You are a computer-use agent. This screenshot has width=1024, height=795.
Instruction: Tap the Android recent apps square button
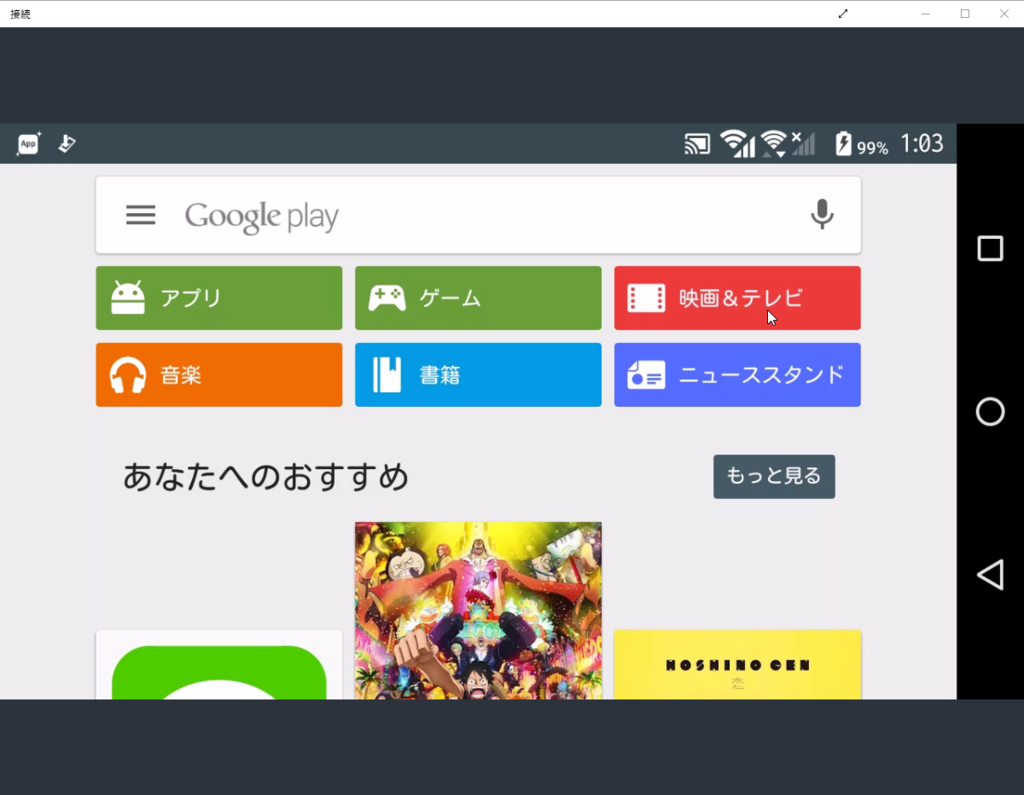coord(990,248)
